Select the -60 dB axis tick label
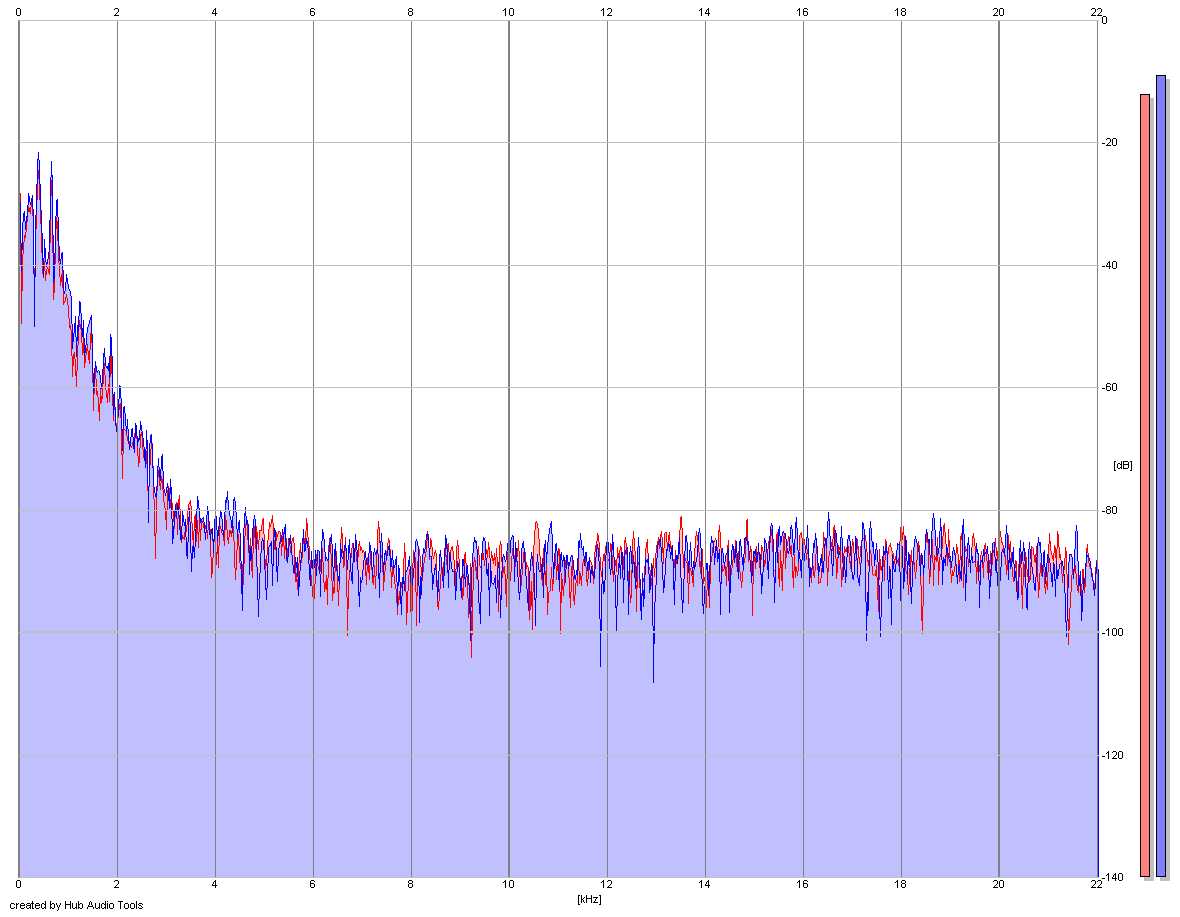This screenshot has width=1180, height=917. pos(1110,387)
